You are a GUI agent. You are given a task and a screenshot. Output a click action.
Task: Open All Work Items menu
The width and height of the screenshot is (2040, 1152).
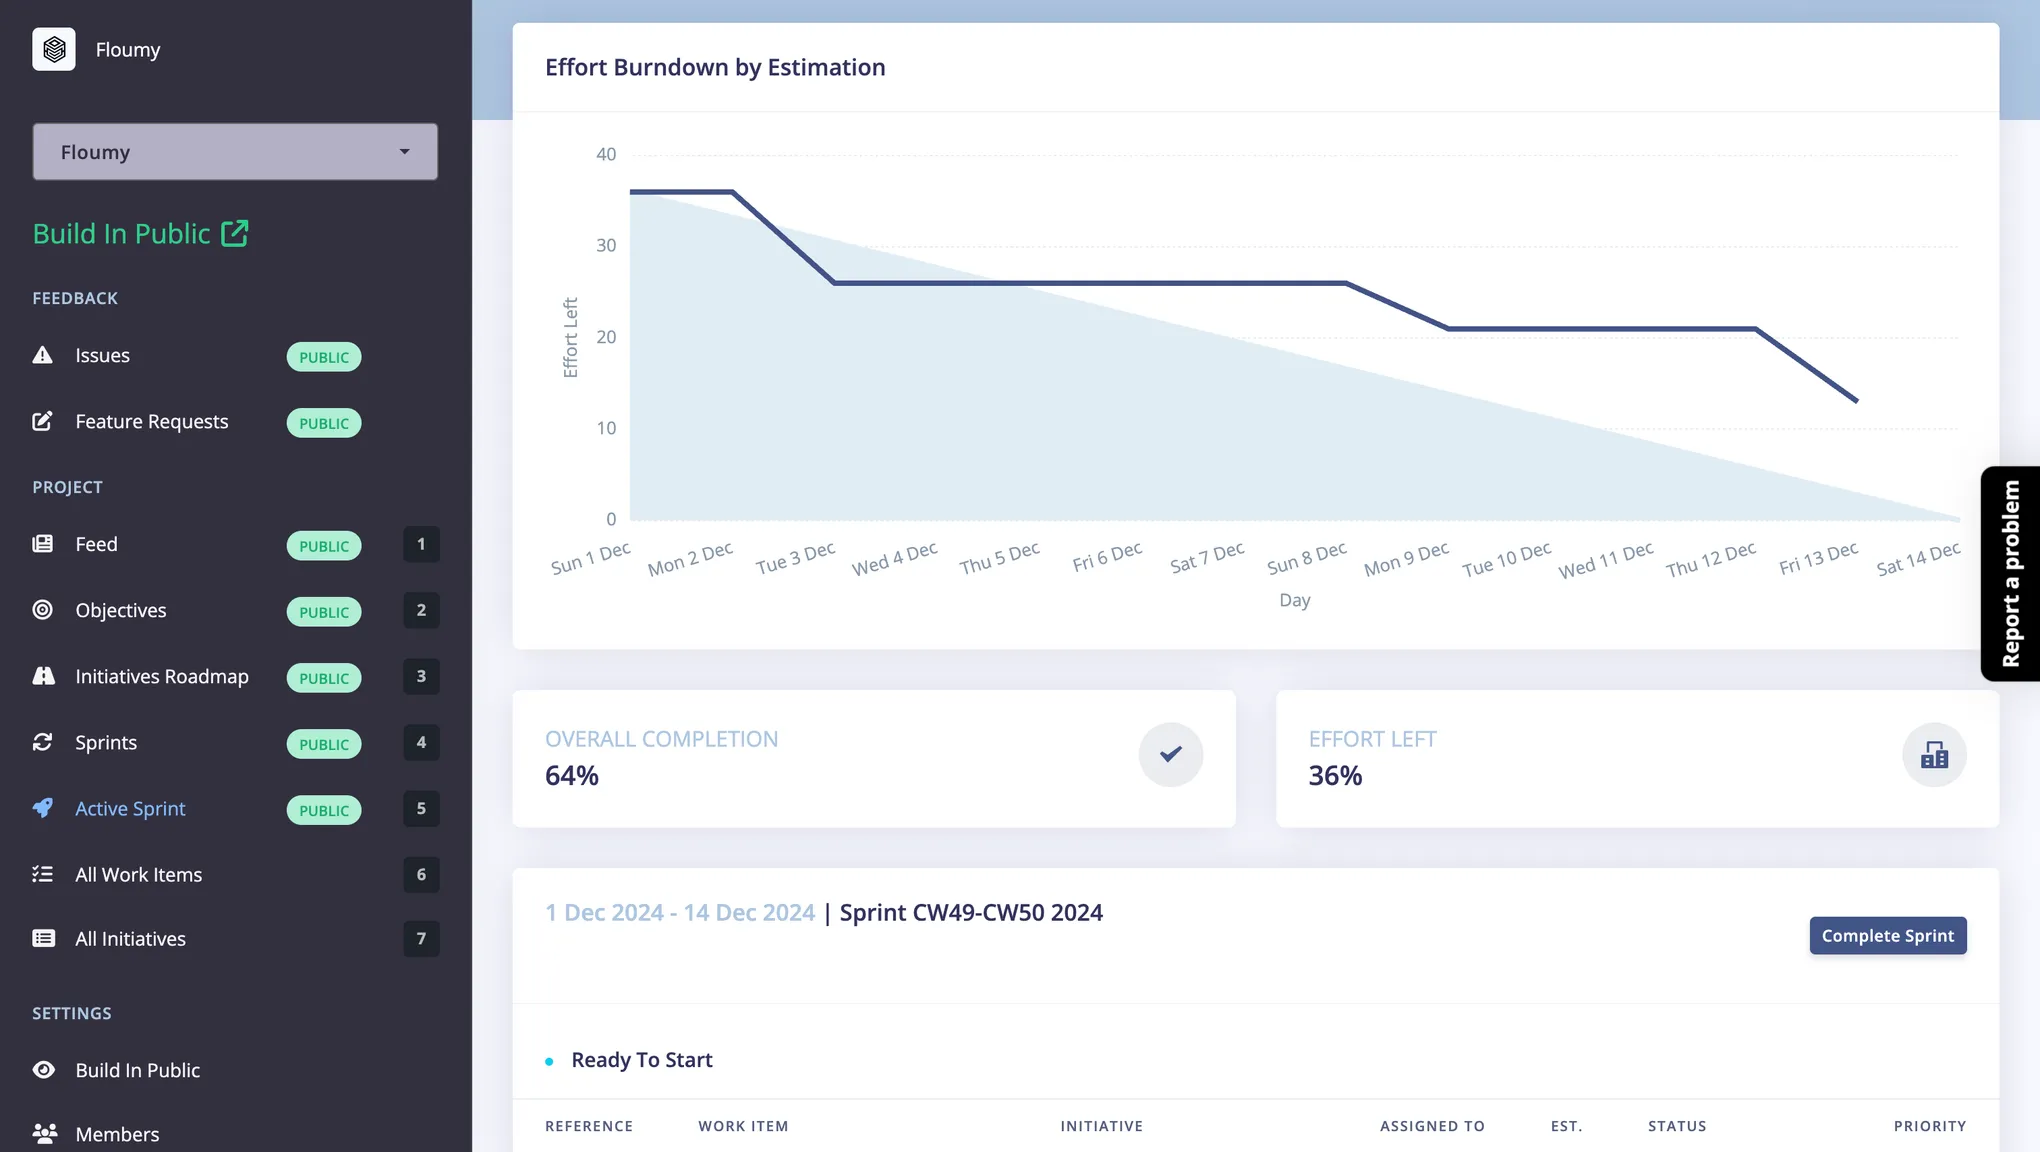[x=138, y=875]
